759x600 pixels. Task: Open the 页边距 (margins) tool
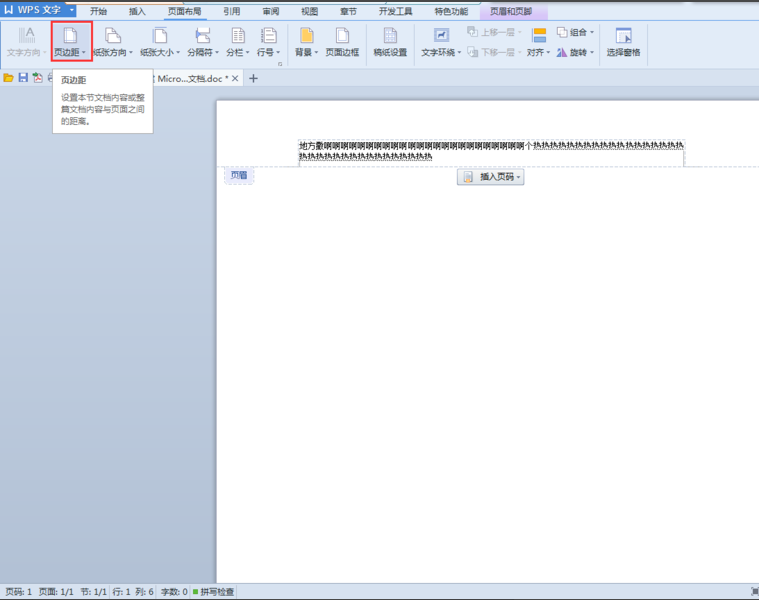[x=71, y=42]
